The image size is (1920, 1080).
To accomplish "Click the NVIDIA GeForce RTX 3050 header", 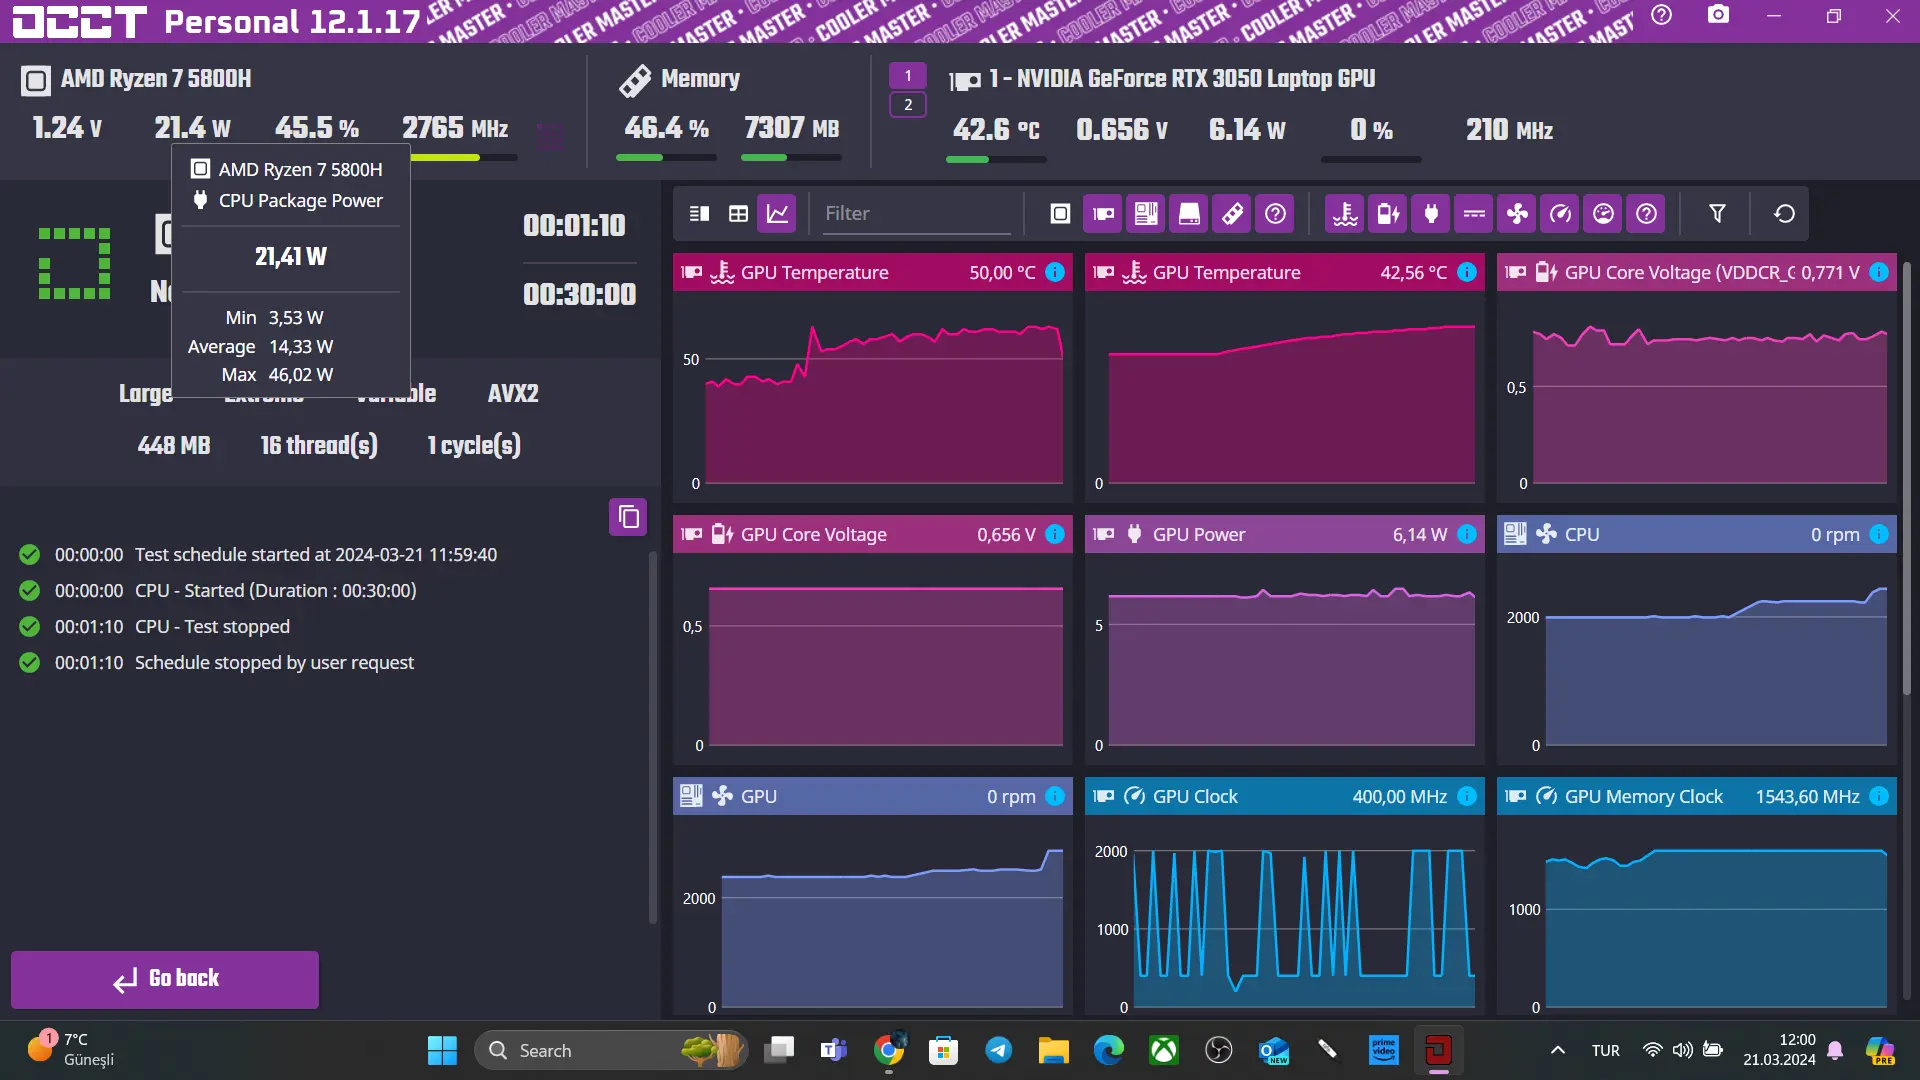I will (1181, 78).
